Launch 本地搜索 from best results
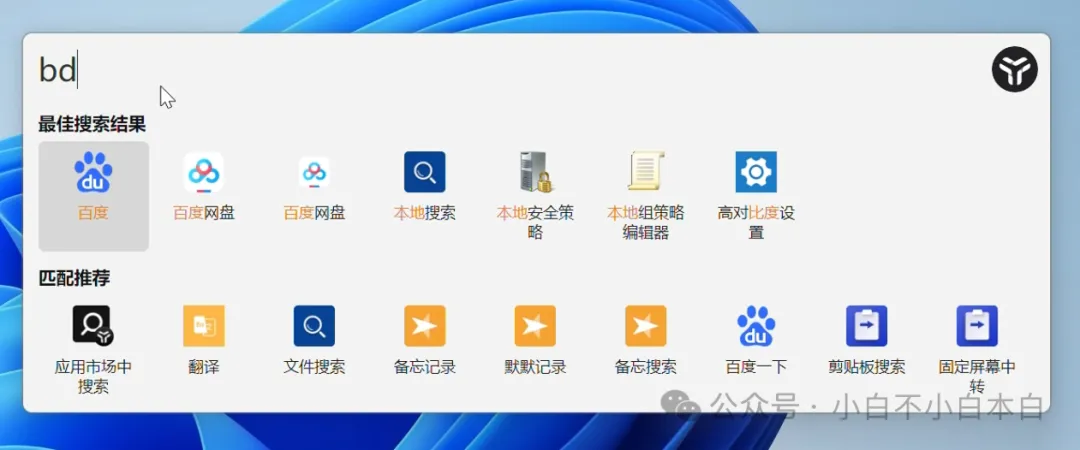The height and width of the screenshot is (450, 1080). click(x=424, y=186)
